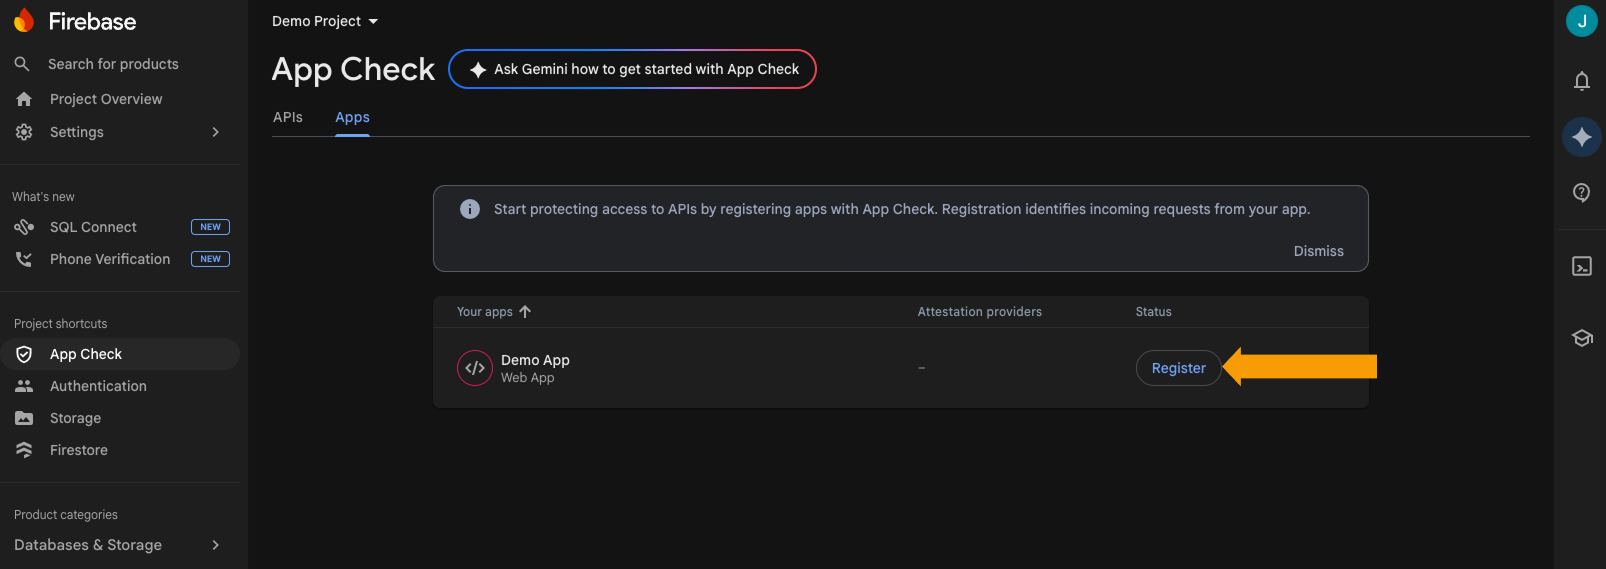Sort apps using the arrow icon
This screenshot has width=1606, height=569.
[x=525, y=312]
